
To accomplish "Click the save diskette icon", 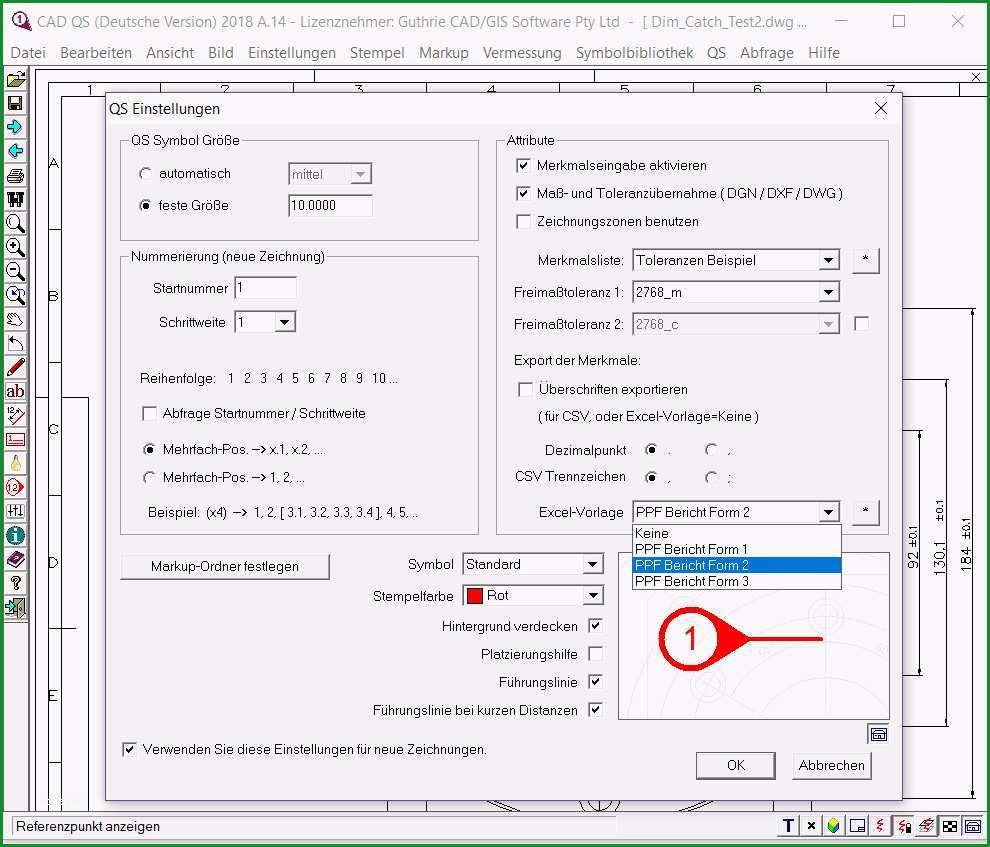I will (x=15, y=104).
